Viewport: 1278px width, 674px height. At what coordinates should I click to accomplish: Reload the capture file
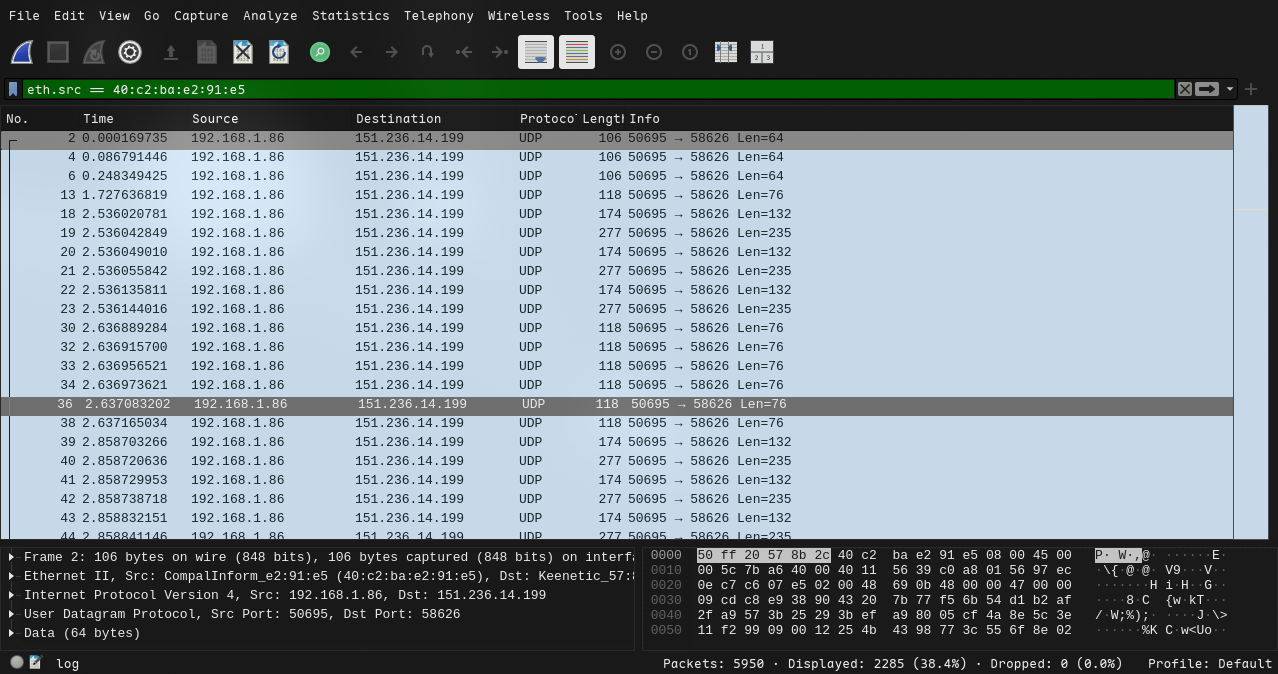[x=279, y=52]
